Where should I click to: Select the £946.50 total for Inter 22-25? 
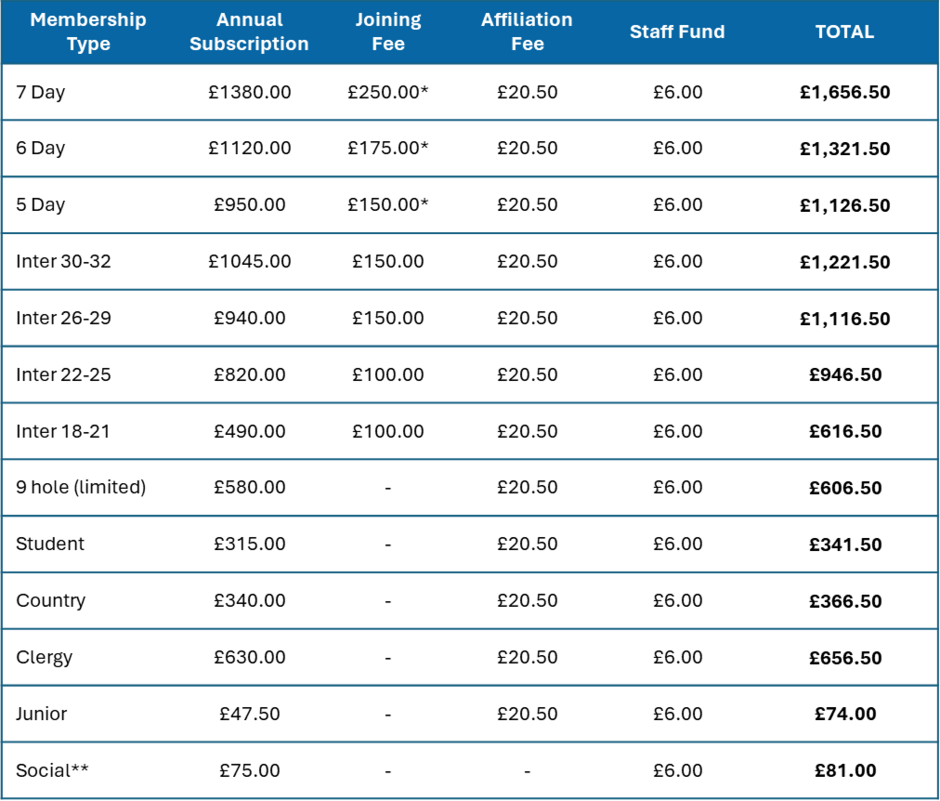pos(845,375)
